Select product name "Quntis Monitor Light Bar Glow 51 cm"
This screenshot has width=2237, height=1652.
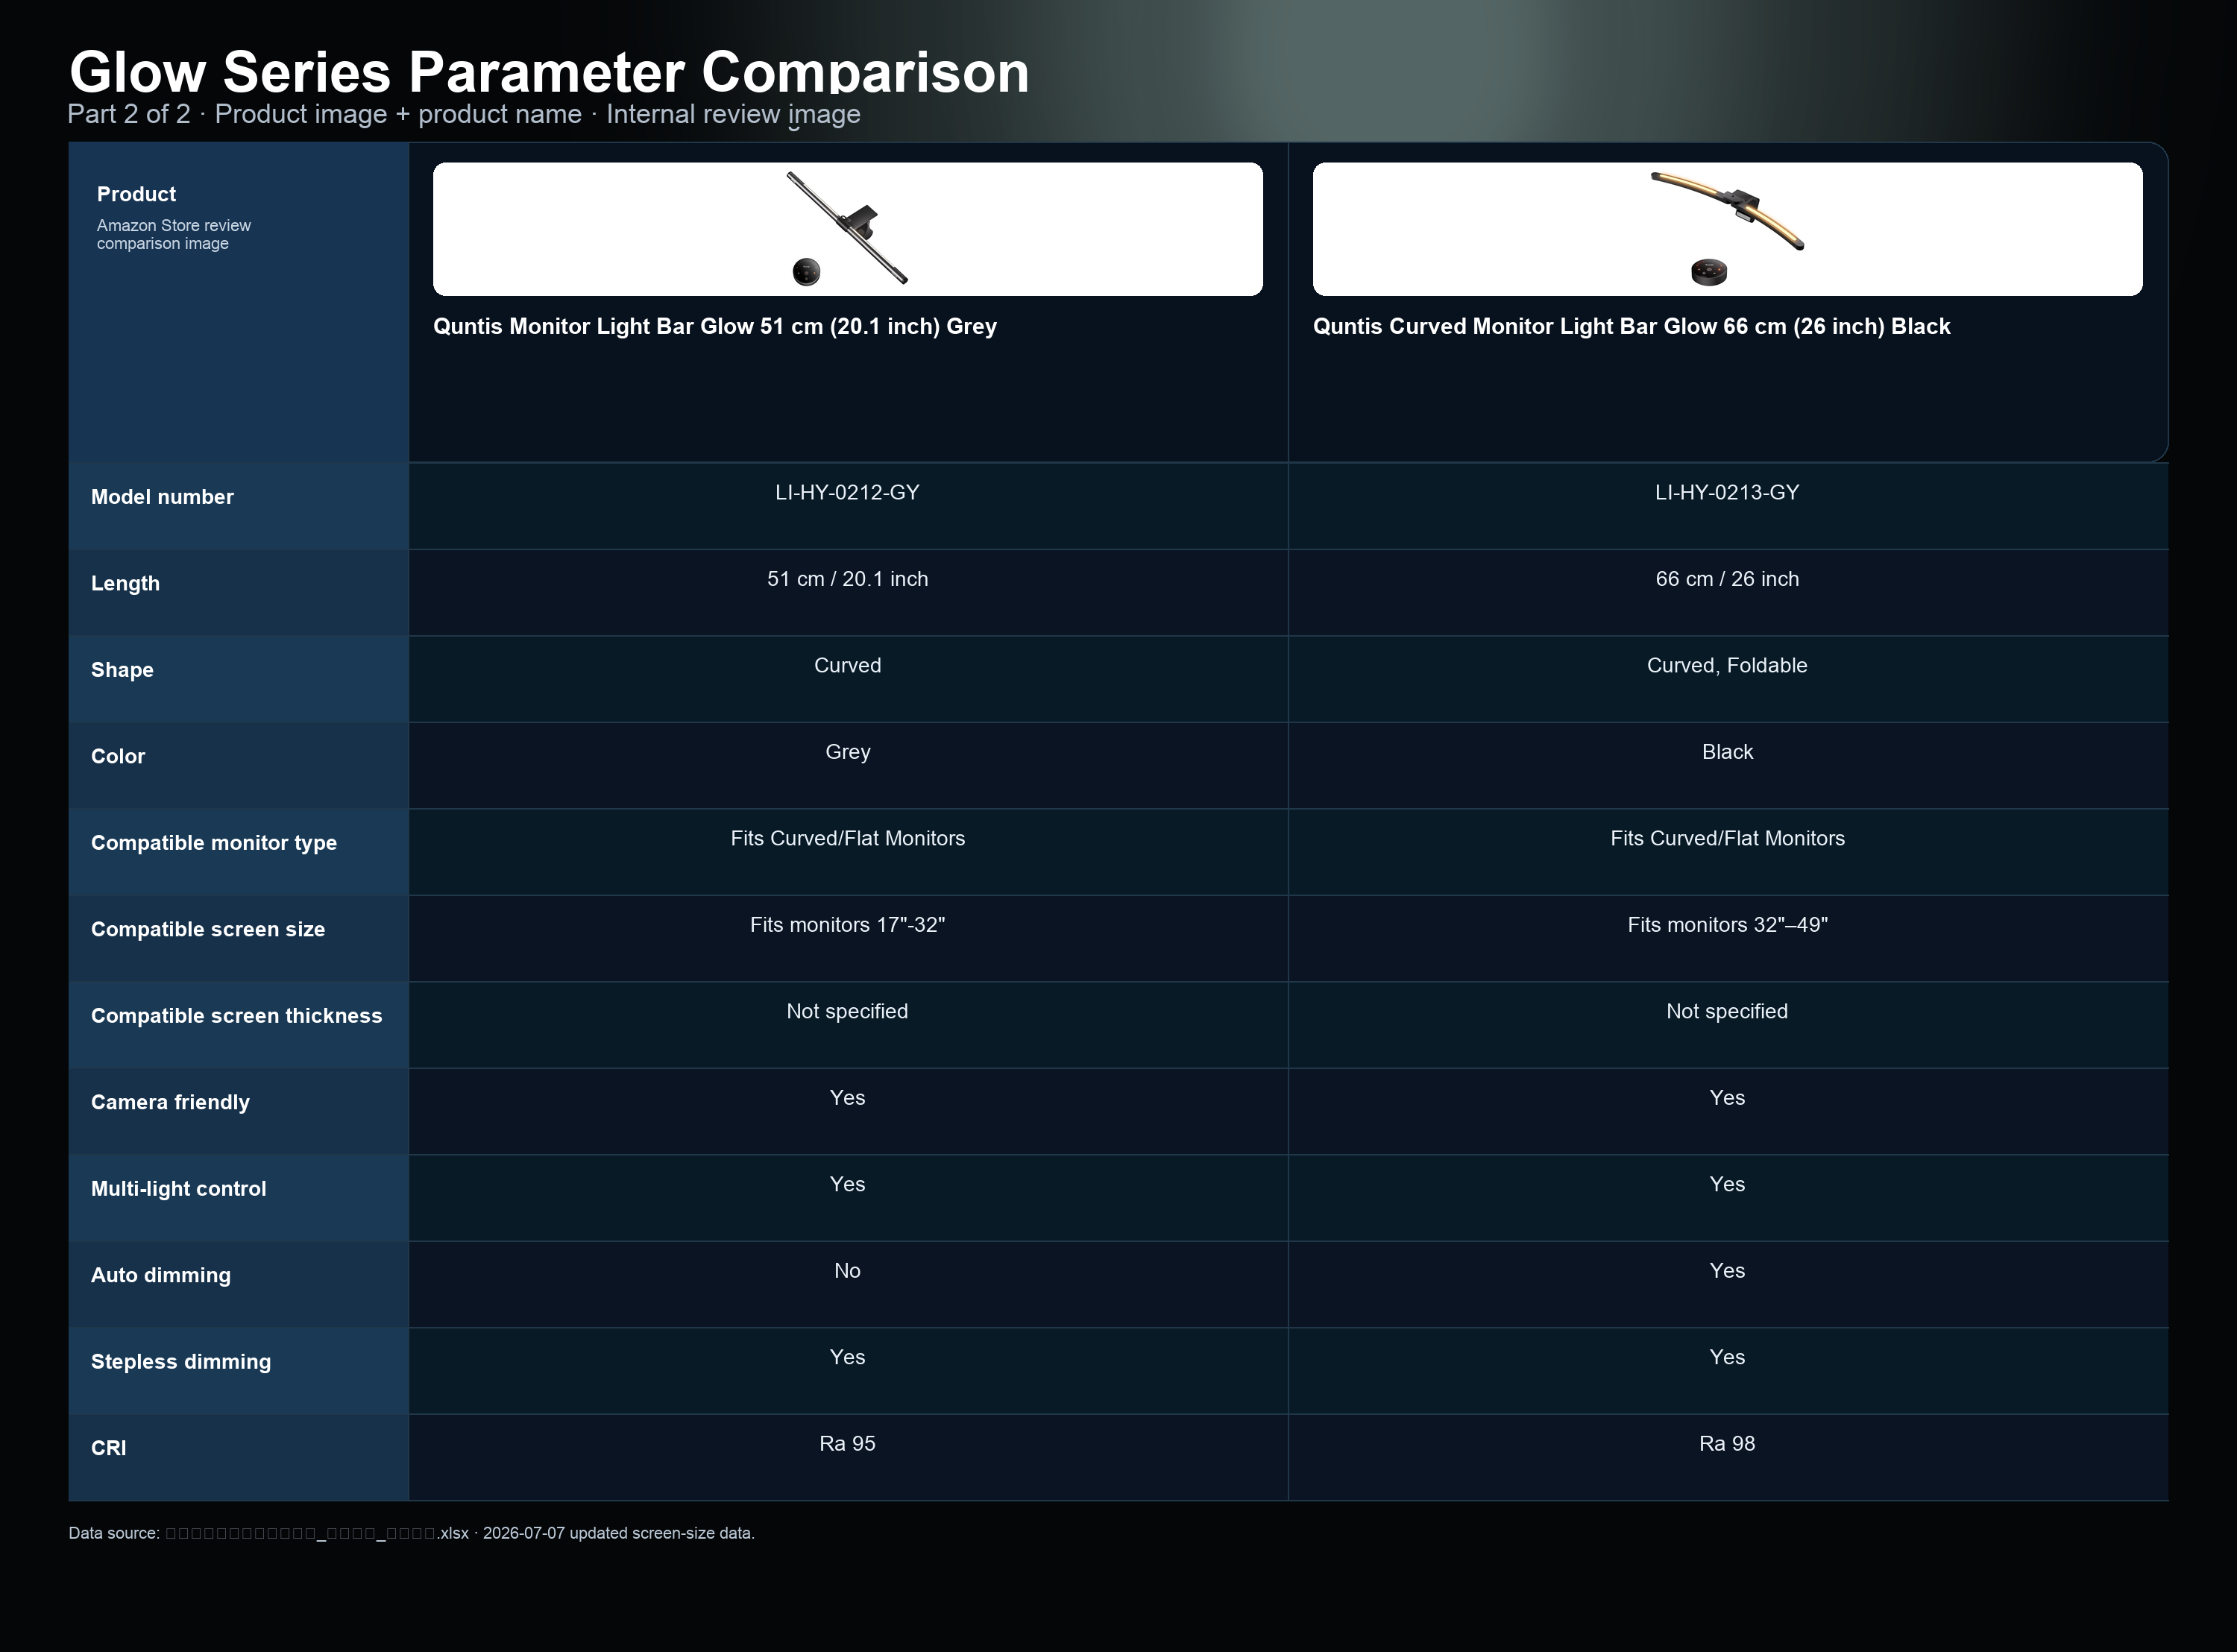click(715, 326)
